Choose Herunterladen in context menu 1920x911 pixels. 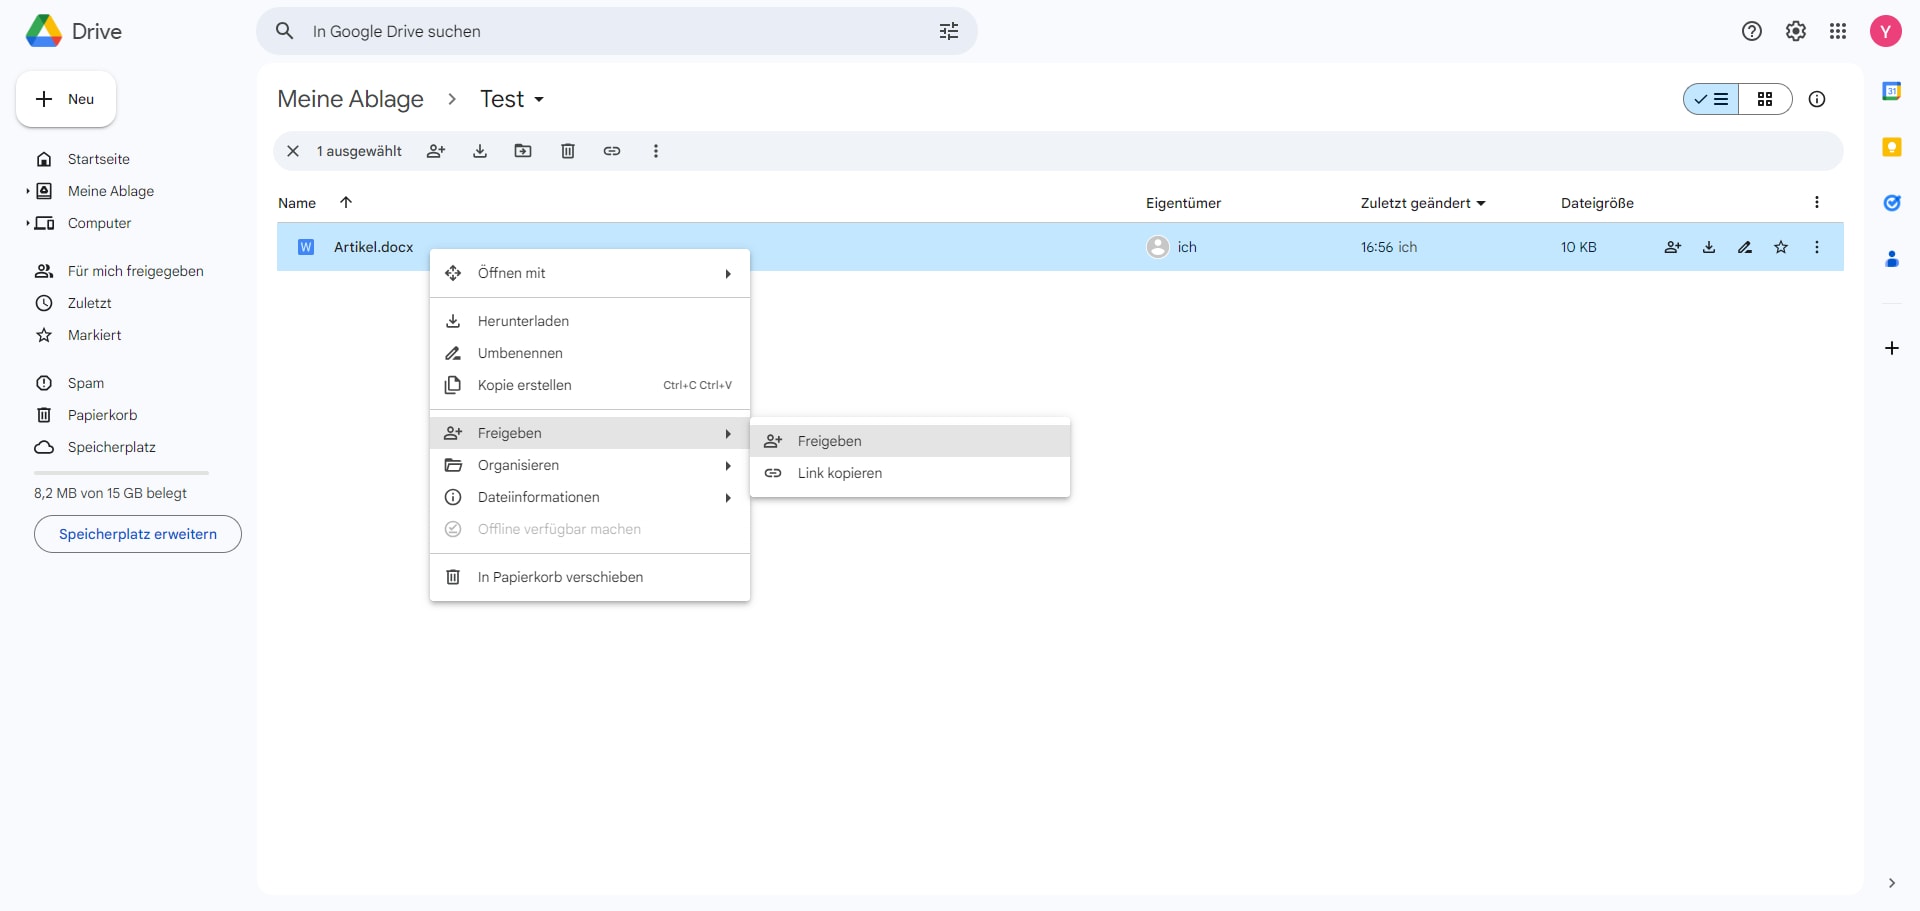point(590,321)
